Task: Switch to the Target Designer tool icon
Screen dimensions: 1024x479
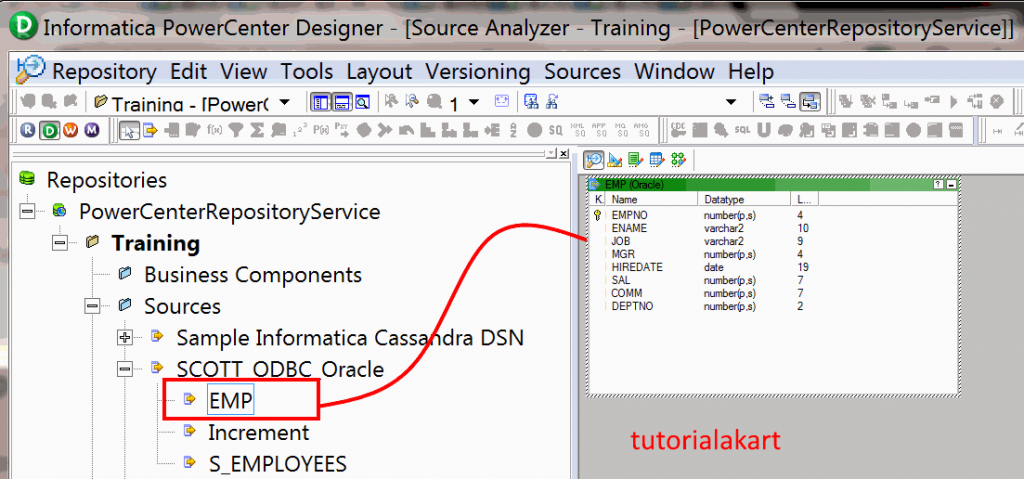Action: pos(615,159)
